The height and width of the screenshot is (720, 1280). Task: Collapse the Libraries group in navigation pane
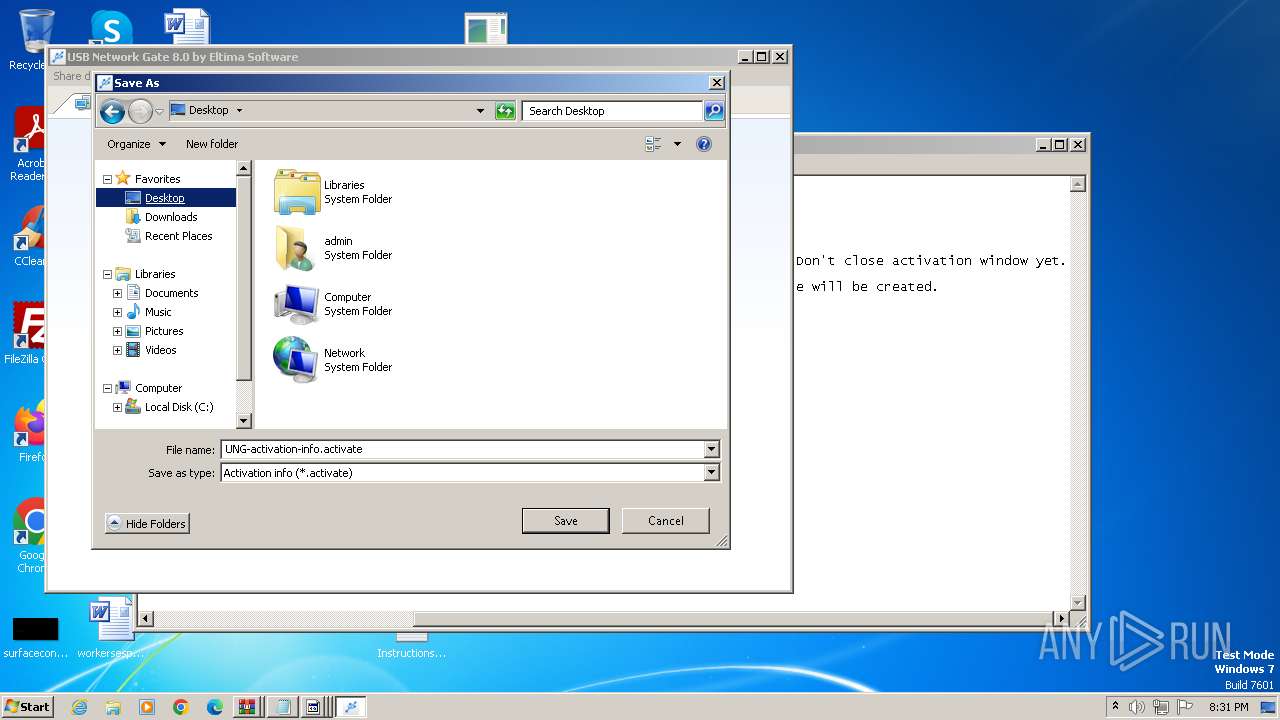point(107,274)
